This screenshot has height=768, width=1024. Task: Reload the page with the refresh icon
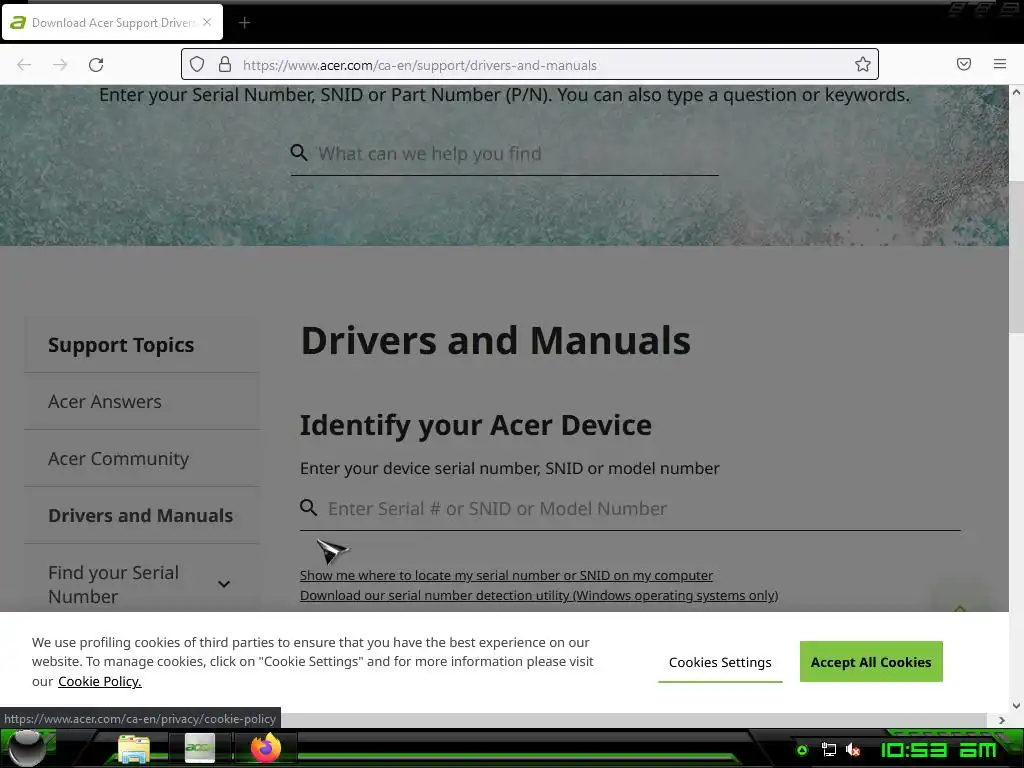point(96,65)
